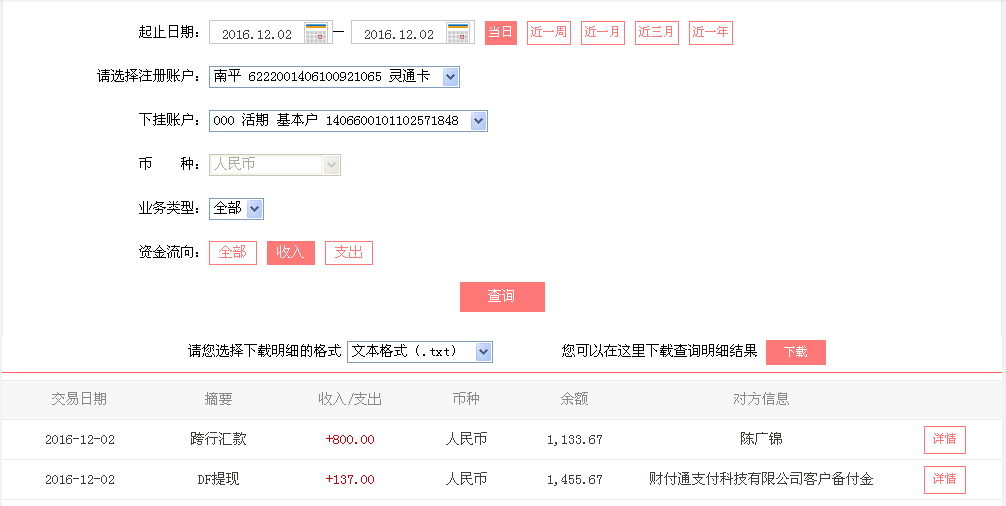
Task: View 详情 for the 跨行汇款 transaction
Action: [944, 440]
